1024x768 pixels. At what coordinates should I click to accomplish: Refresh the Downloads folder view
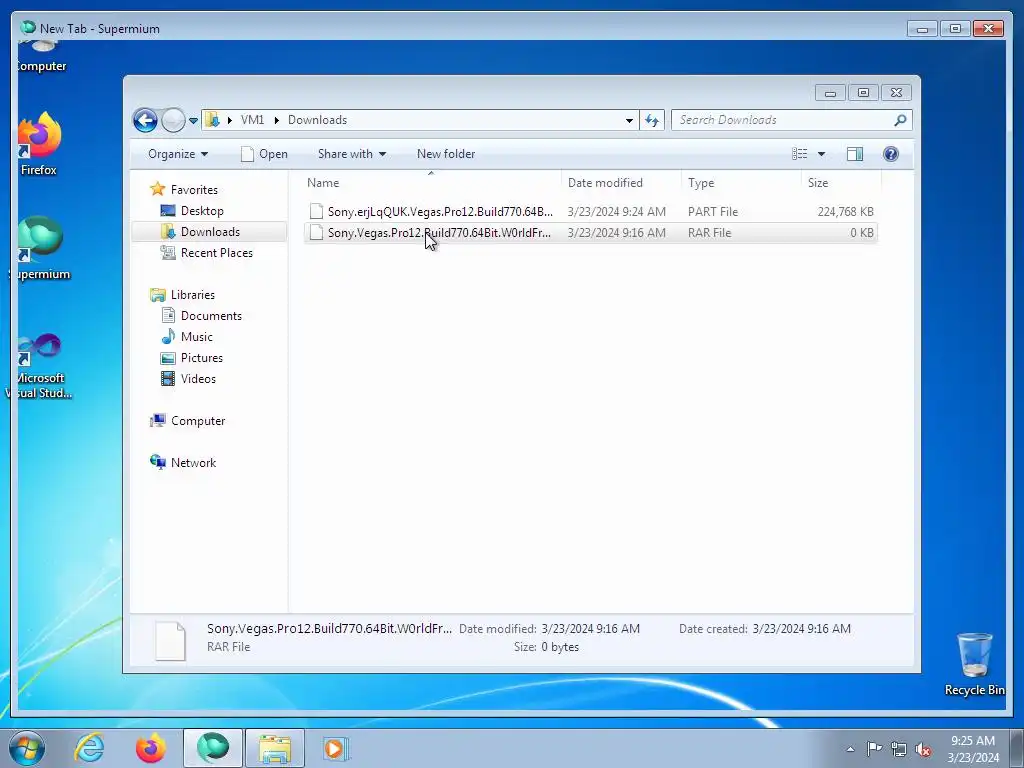652,120
